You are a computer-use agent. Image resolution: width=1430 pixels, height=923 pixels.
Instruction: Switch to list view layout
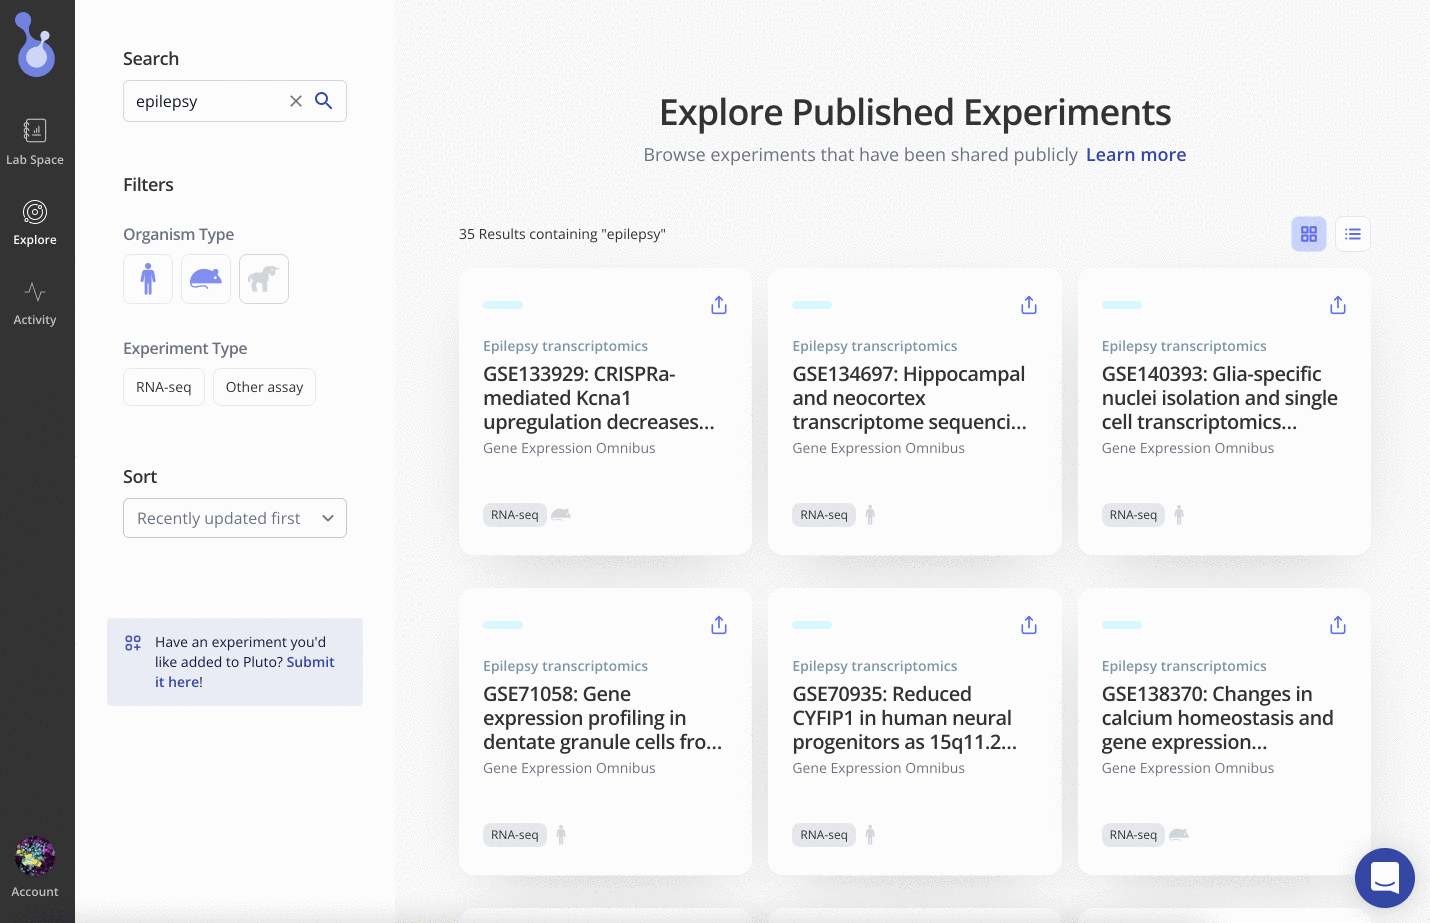(x=1352, y=234)
